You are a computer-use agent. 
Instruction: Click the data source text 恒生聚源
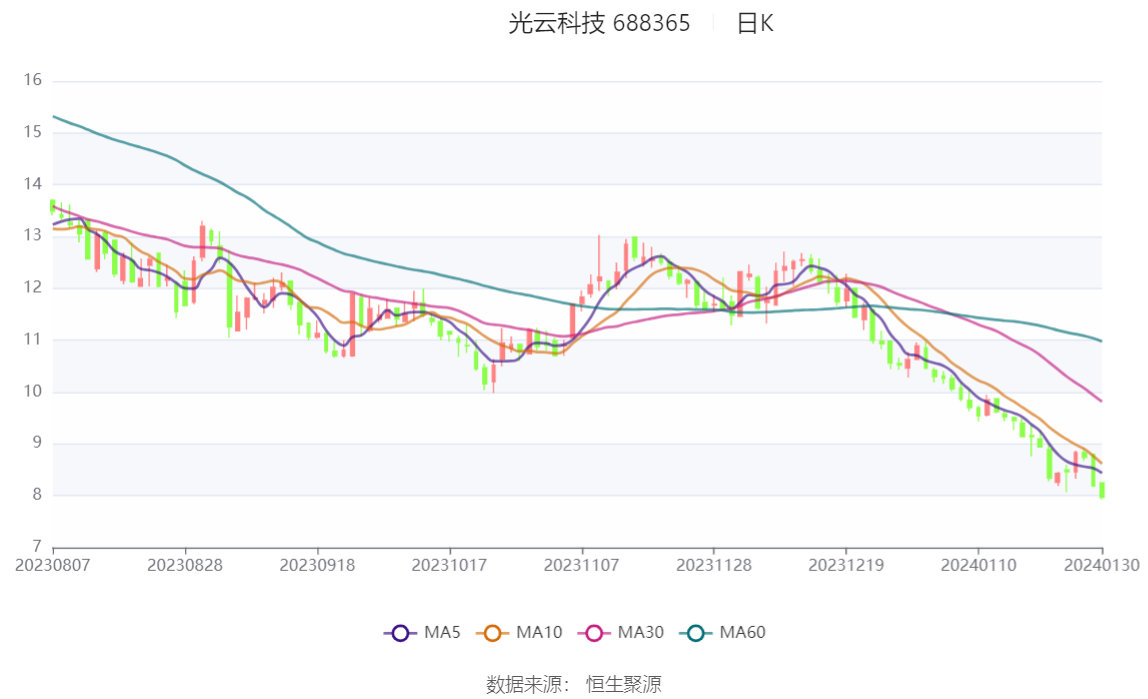pos(624,684)
